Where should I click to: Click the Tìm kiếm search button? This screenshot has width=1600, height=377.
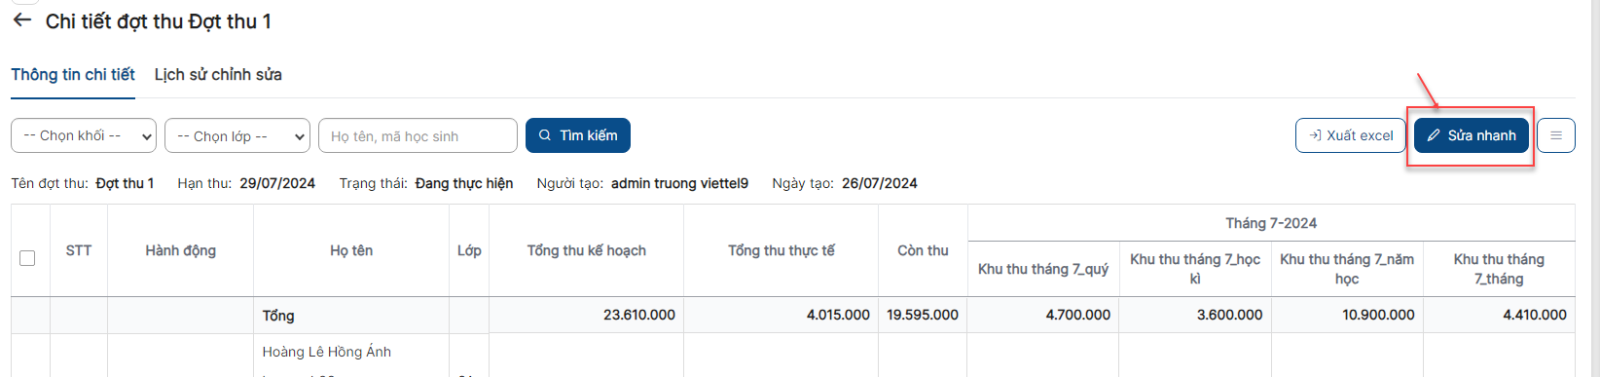578,135
